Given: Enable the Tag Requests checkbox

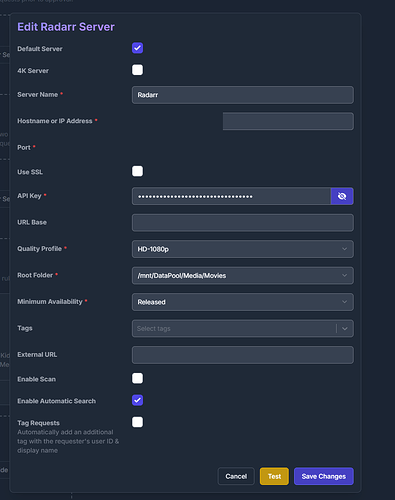Looking at the screenshot, I should (137, 422).
